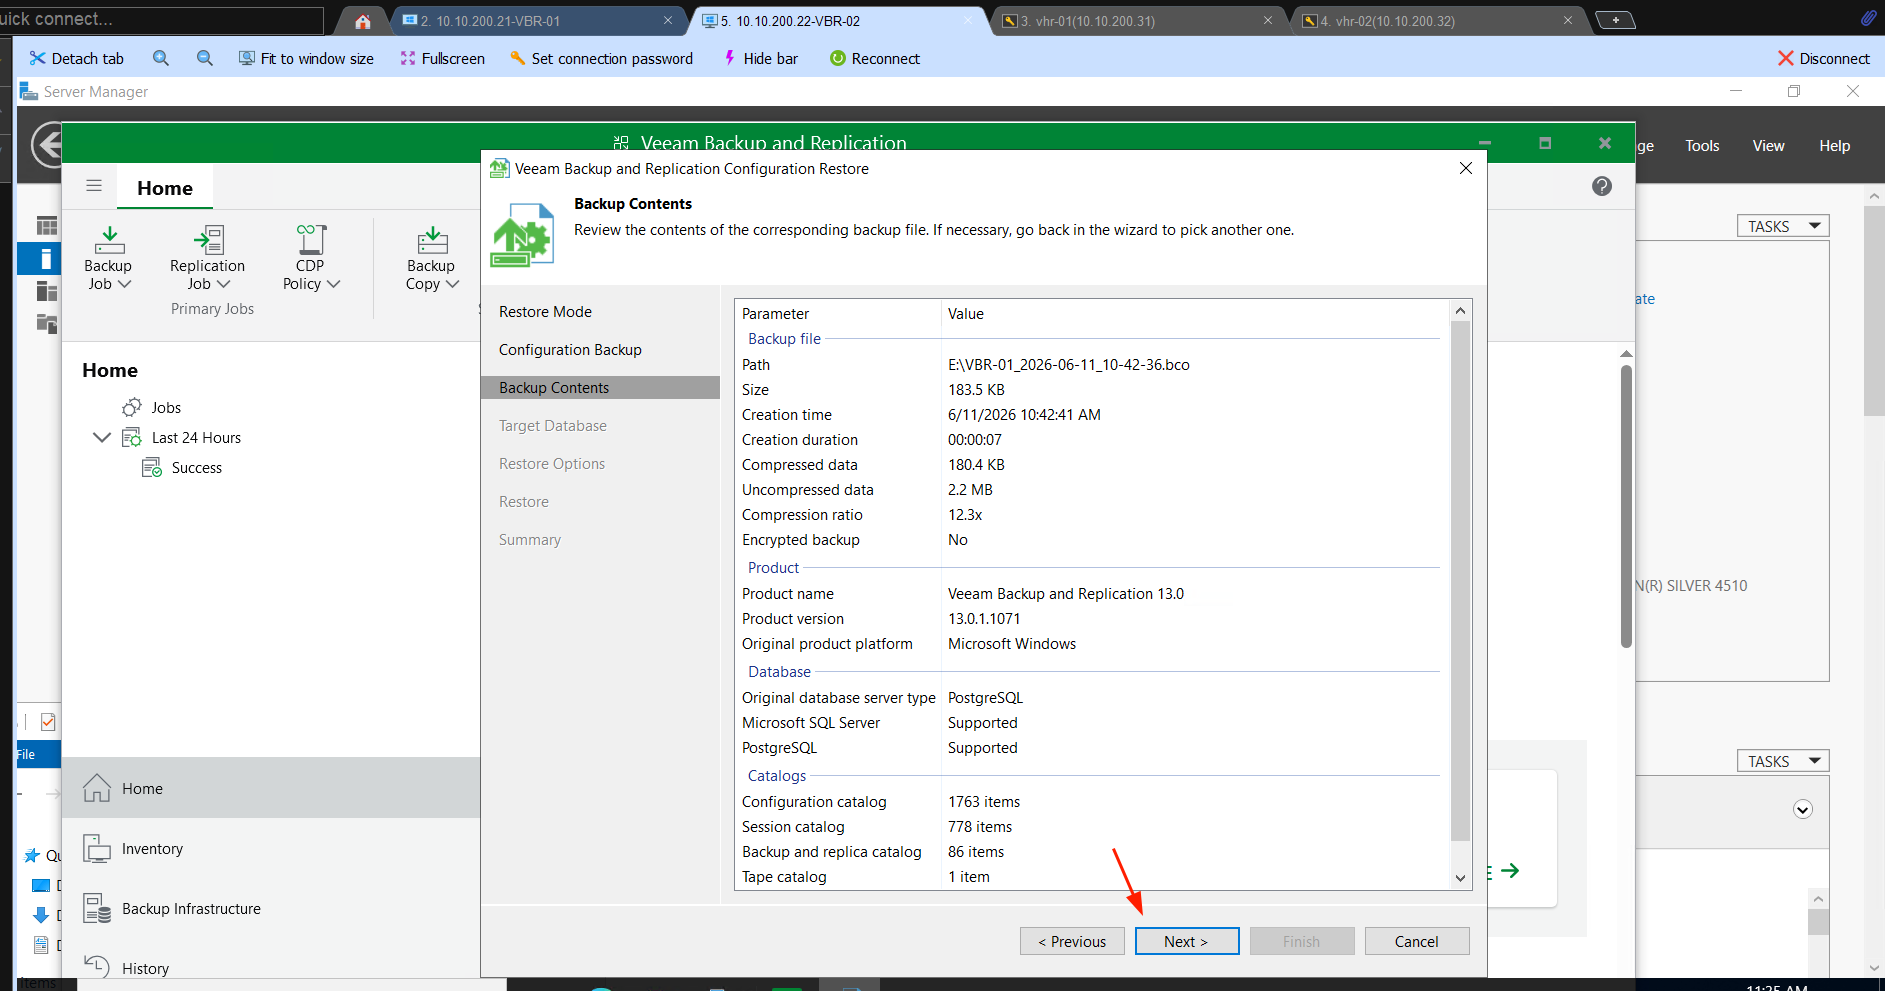Focus the Quick connect input field

click(x=162, y=19)
